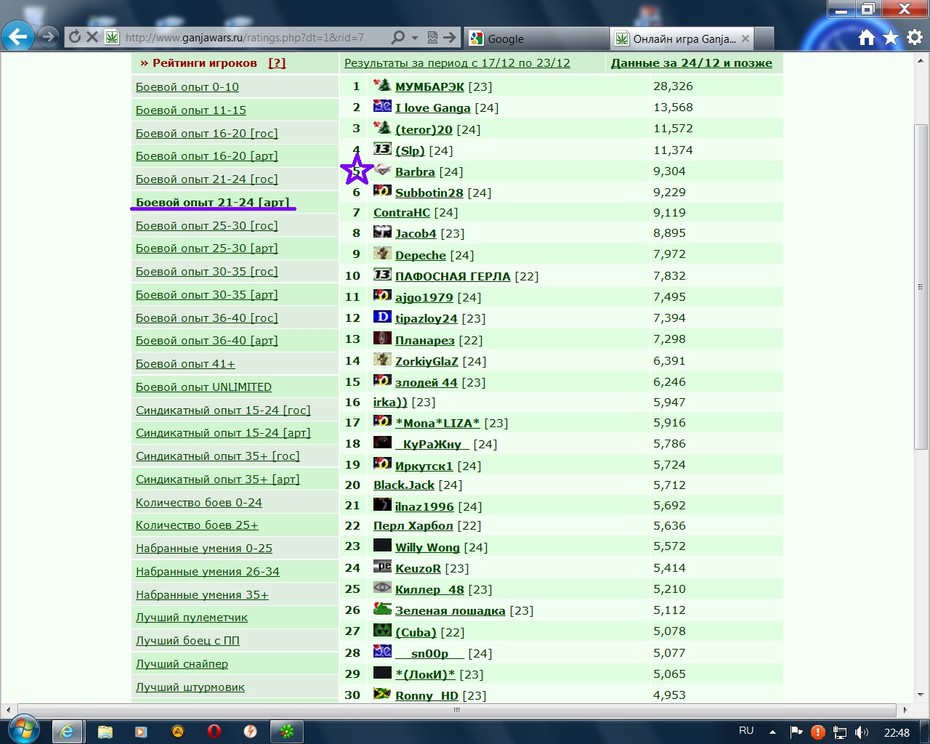930x744 pixels.
Task: Open Лучший снайпер rating
Action: pos(181,663)
